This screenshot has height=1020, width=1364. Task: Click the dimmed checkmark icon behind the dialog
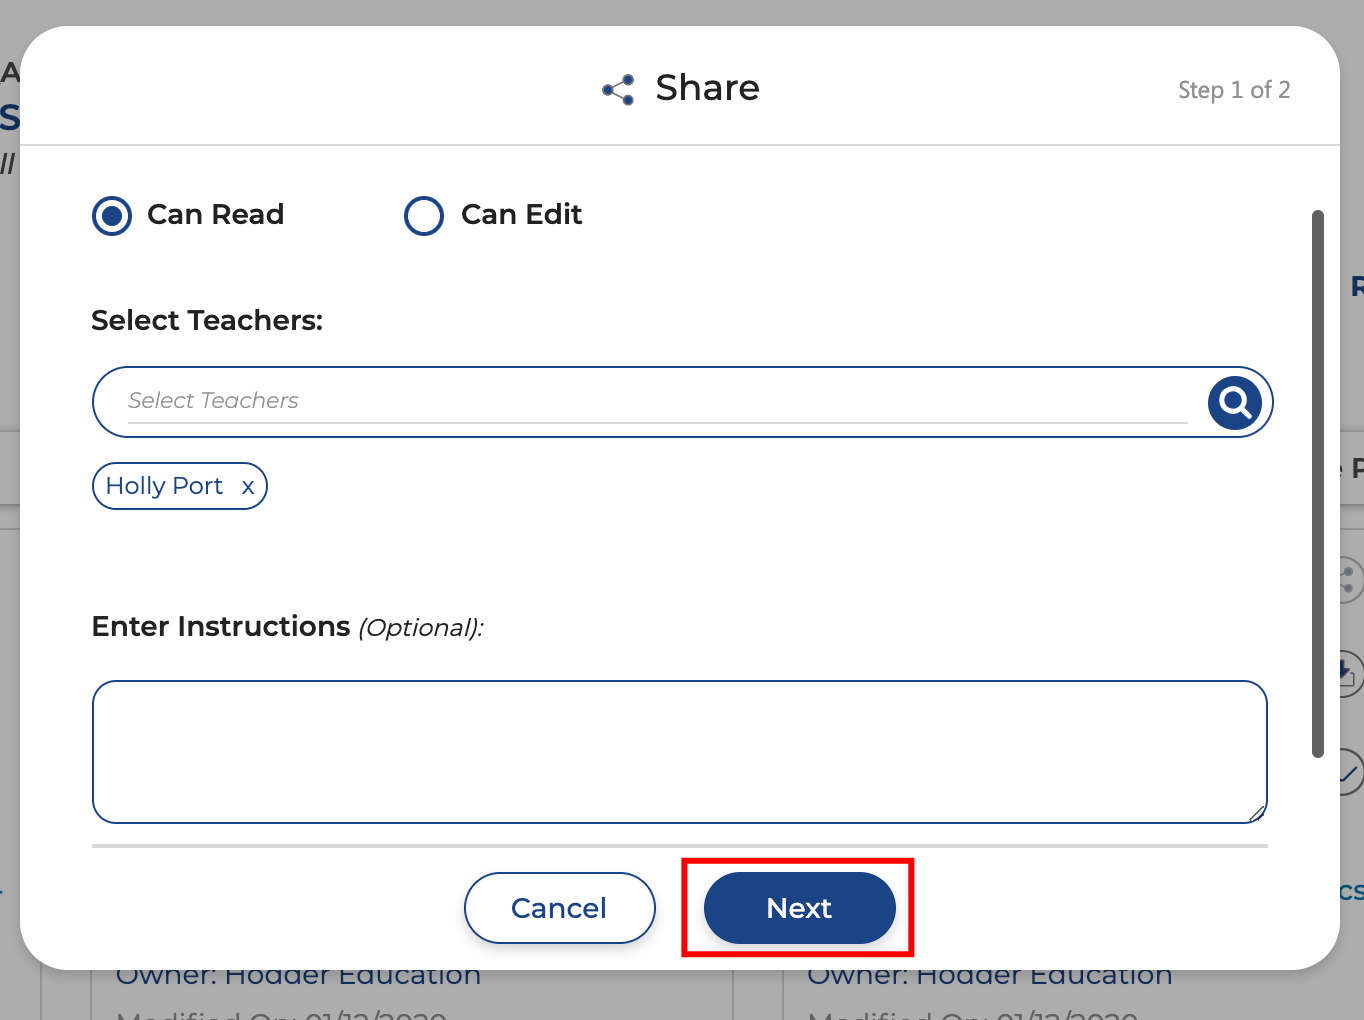(x=1350, y=772)
